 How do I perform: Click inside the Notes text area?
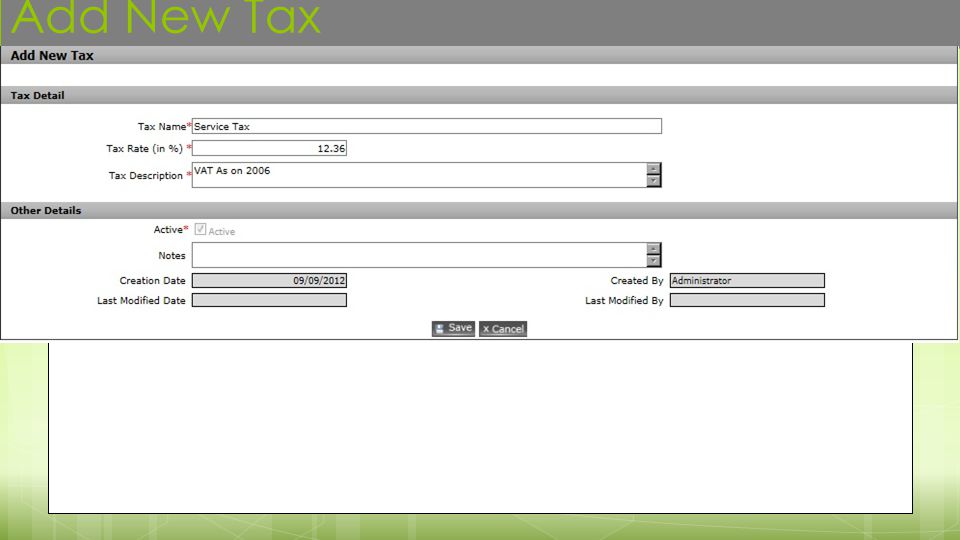[419, 255]
